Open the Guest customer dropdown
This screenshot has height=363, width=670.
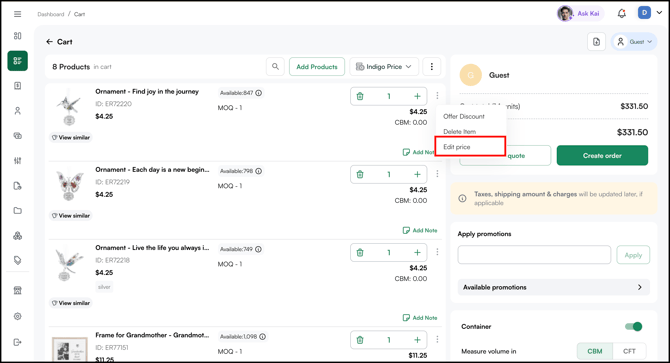(634, 42)
